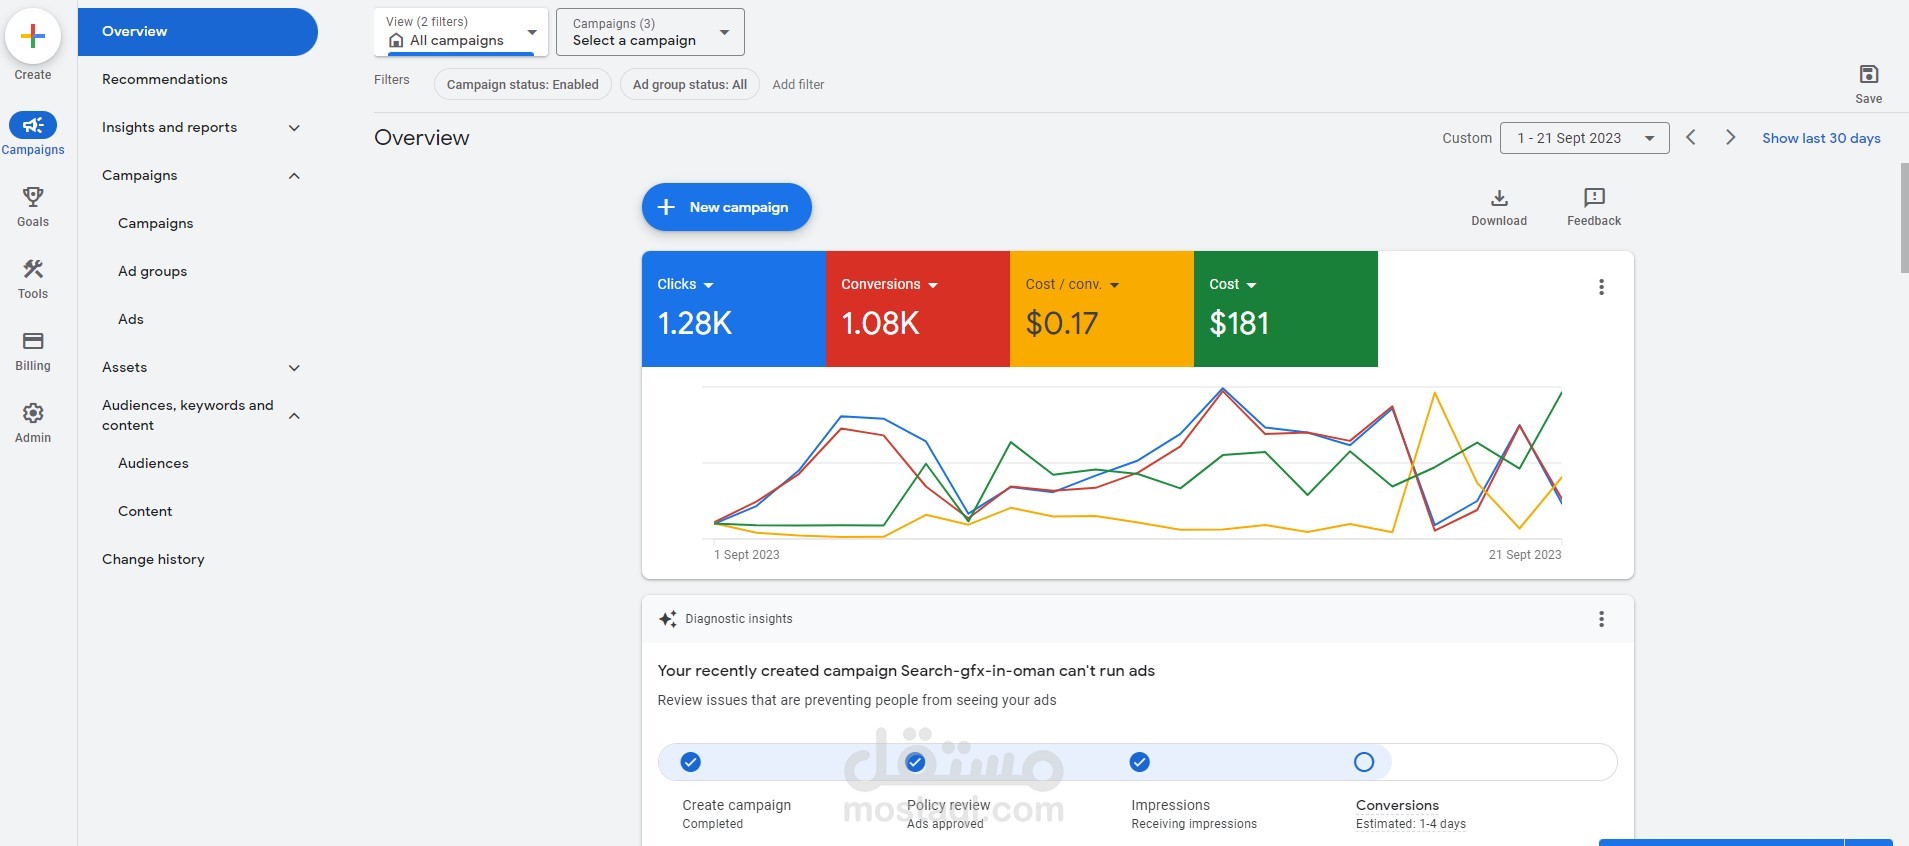The width and height of the screenshot is (1909, 846).
Task: Go to the previous date range
Action: [x=1690, y=138]
